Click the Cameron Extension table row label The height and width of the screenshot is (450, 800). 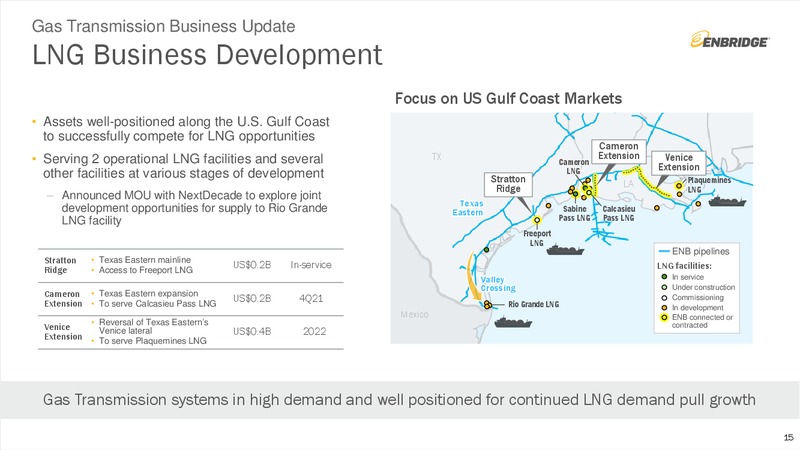(63, 298)
